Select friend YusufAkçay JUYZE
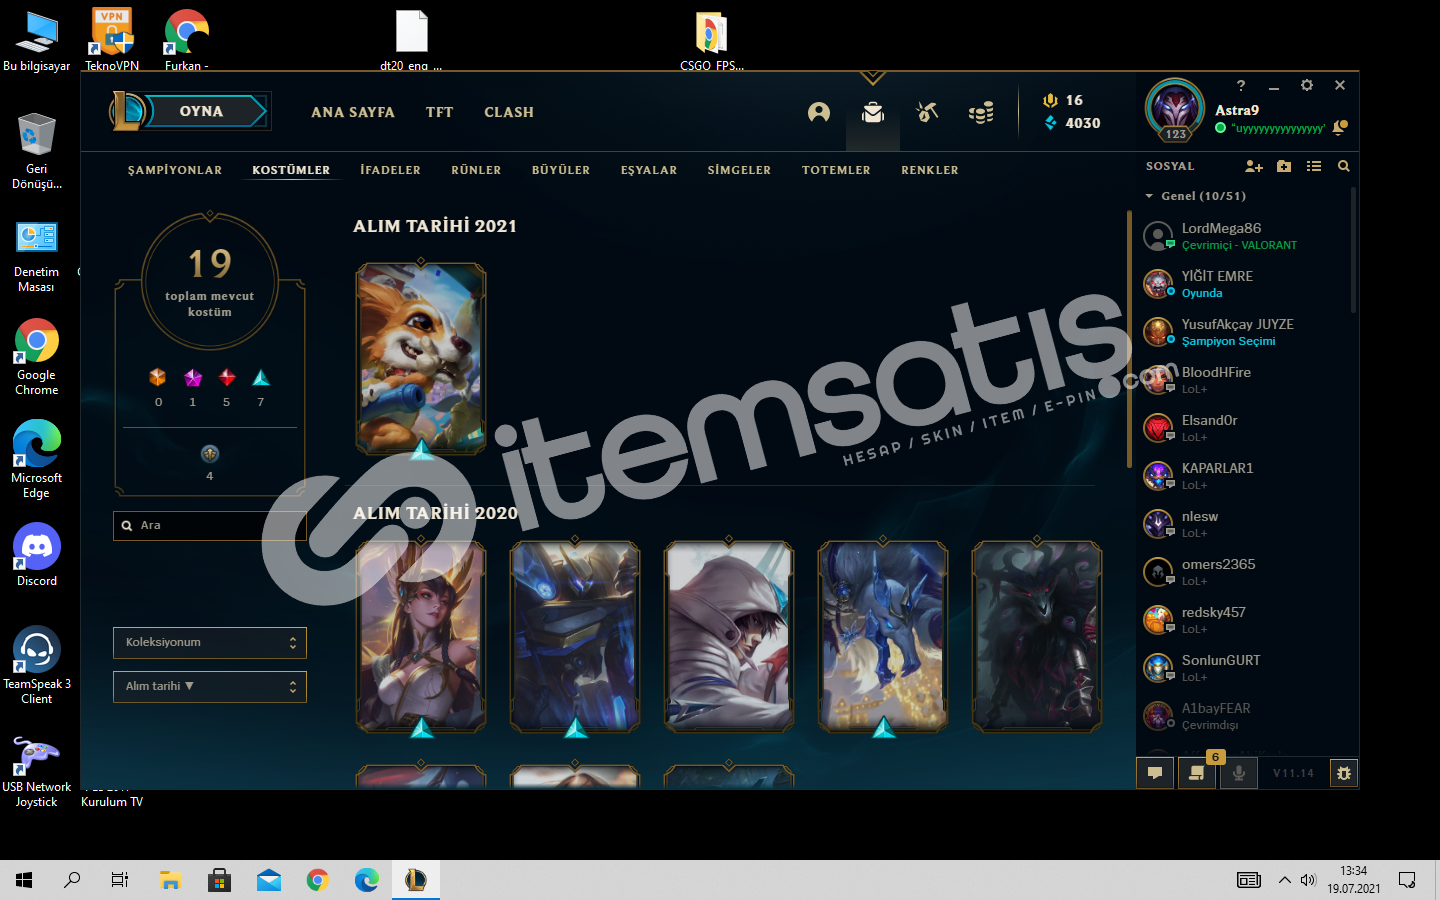This screenshot has width=1440, height=900. [1245, 332]
